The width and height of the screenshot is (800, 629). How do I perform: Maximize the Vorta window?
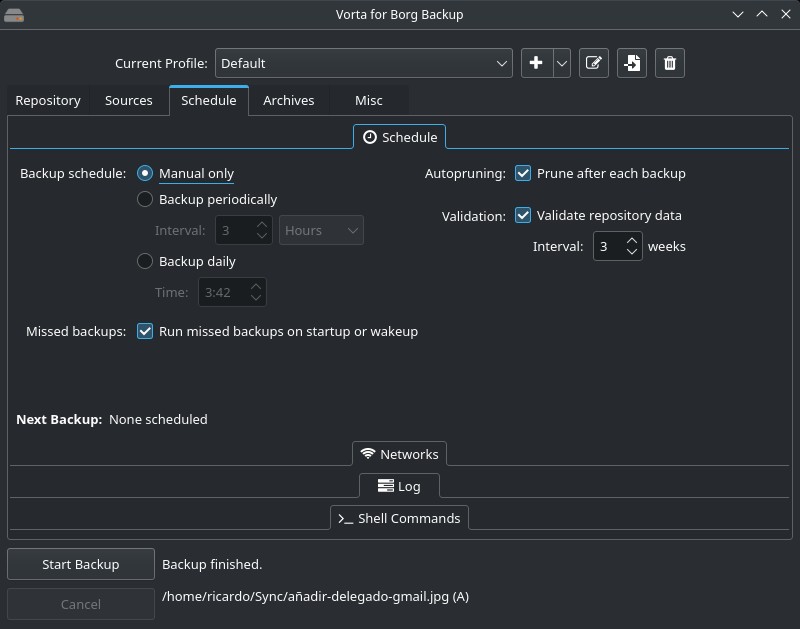pyautogui.click(x=762, y=14)
